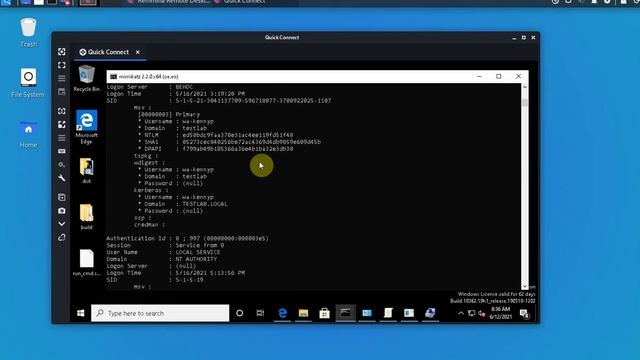Viewport: 640px width, 360px height.
Task: Select the Quick Connect tab
Action: pos(104,52)
